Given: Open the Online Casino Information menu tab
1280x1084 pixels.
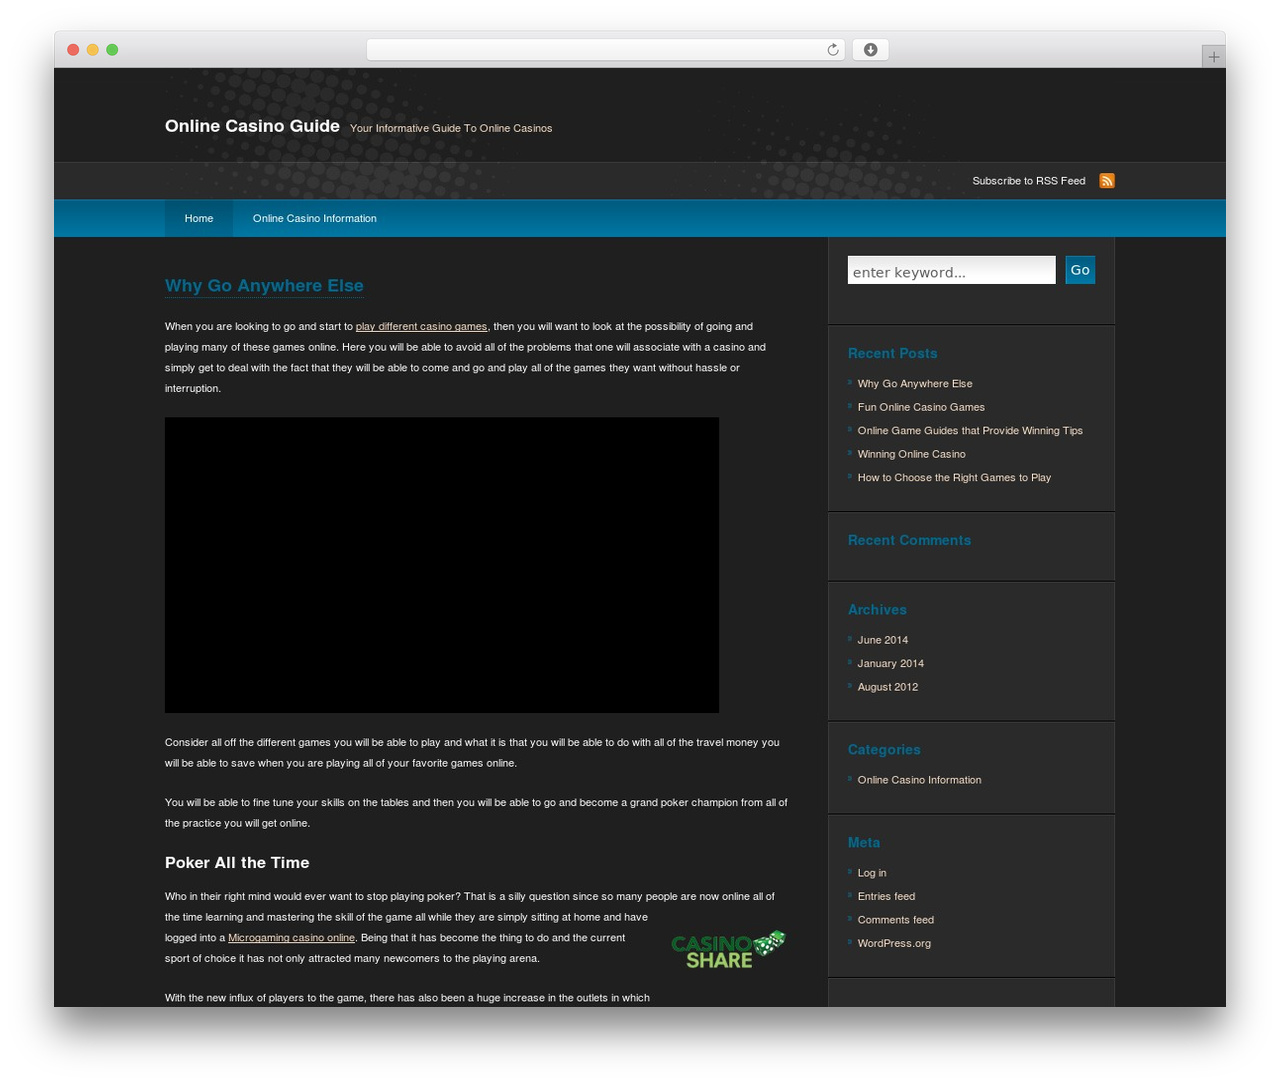Looking at the screenshot, I should click(x=315, y=218).
